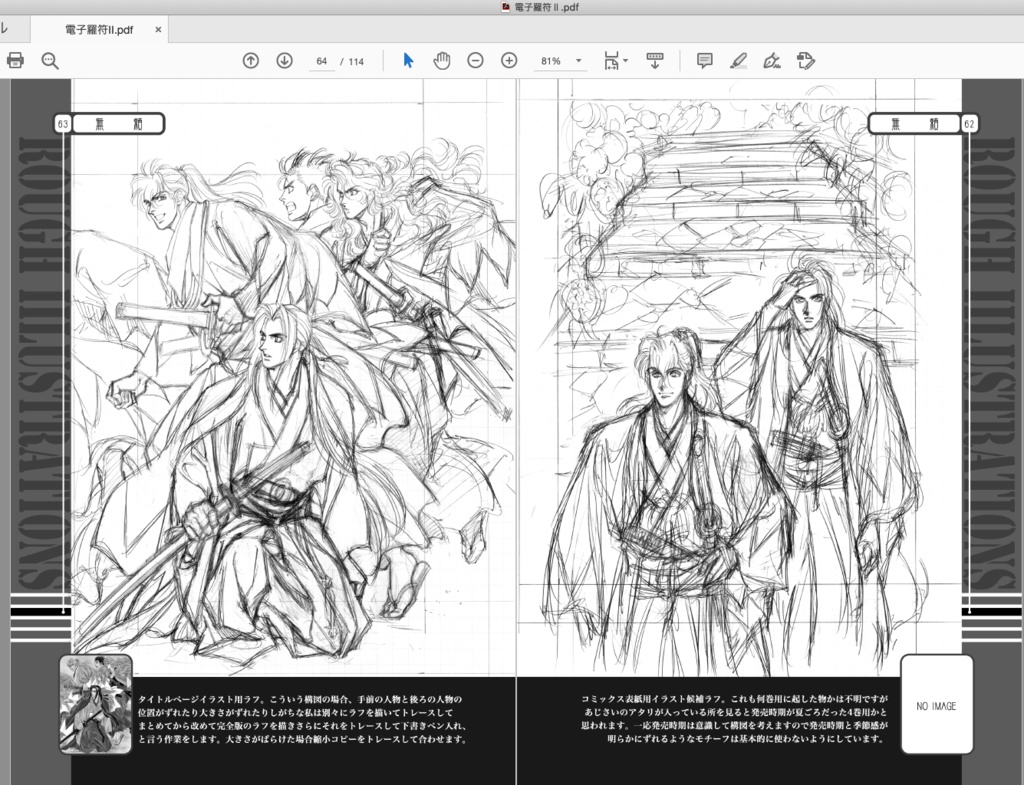1024x785 pixels.
Task: Zoom out with the minus button
Action: click(475, 61)
